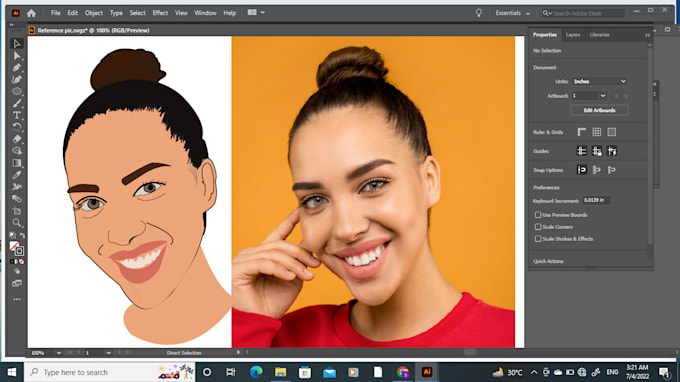Click the transparency grid icon
This screenshot has width=680, height=382.
click(611, 132)
